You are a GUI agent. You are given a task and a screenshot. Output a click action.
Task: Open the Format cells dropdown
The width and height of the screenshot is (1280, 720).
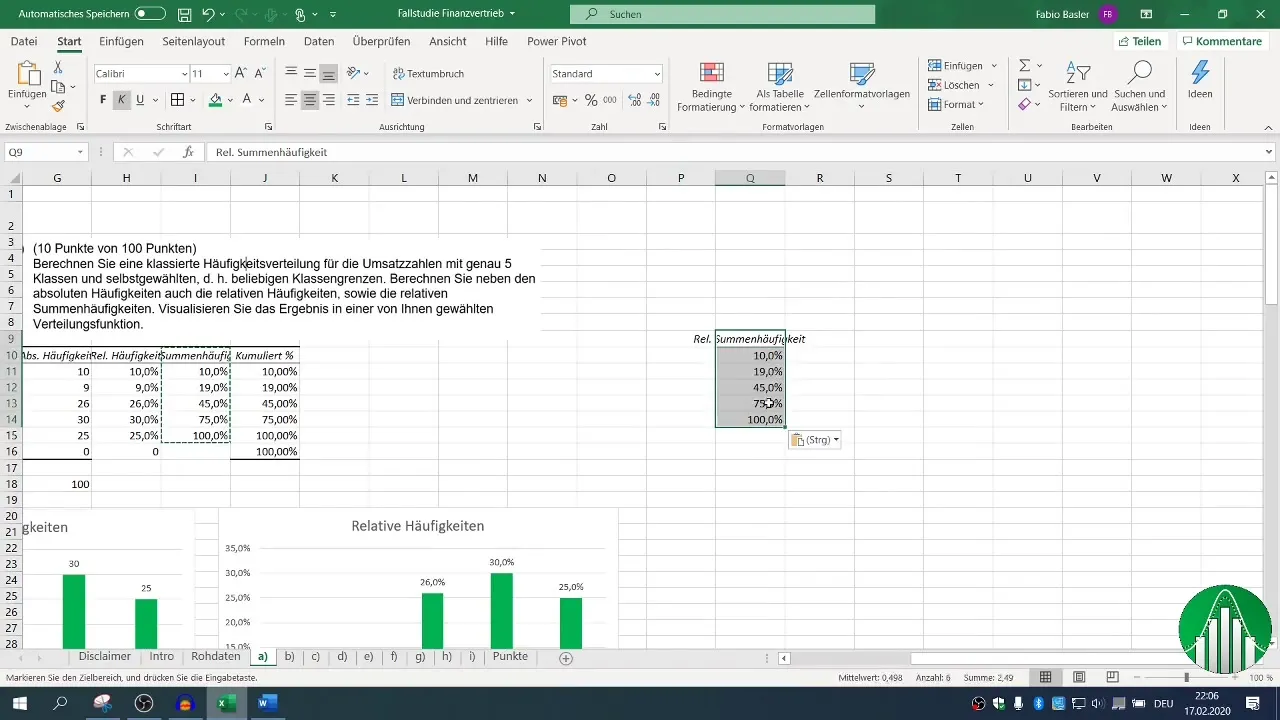point(956,104)
